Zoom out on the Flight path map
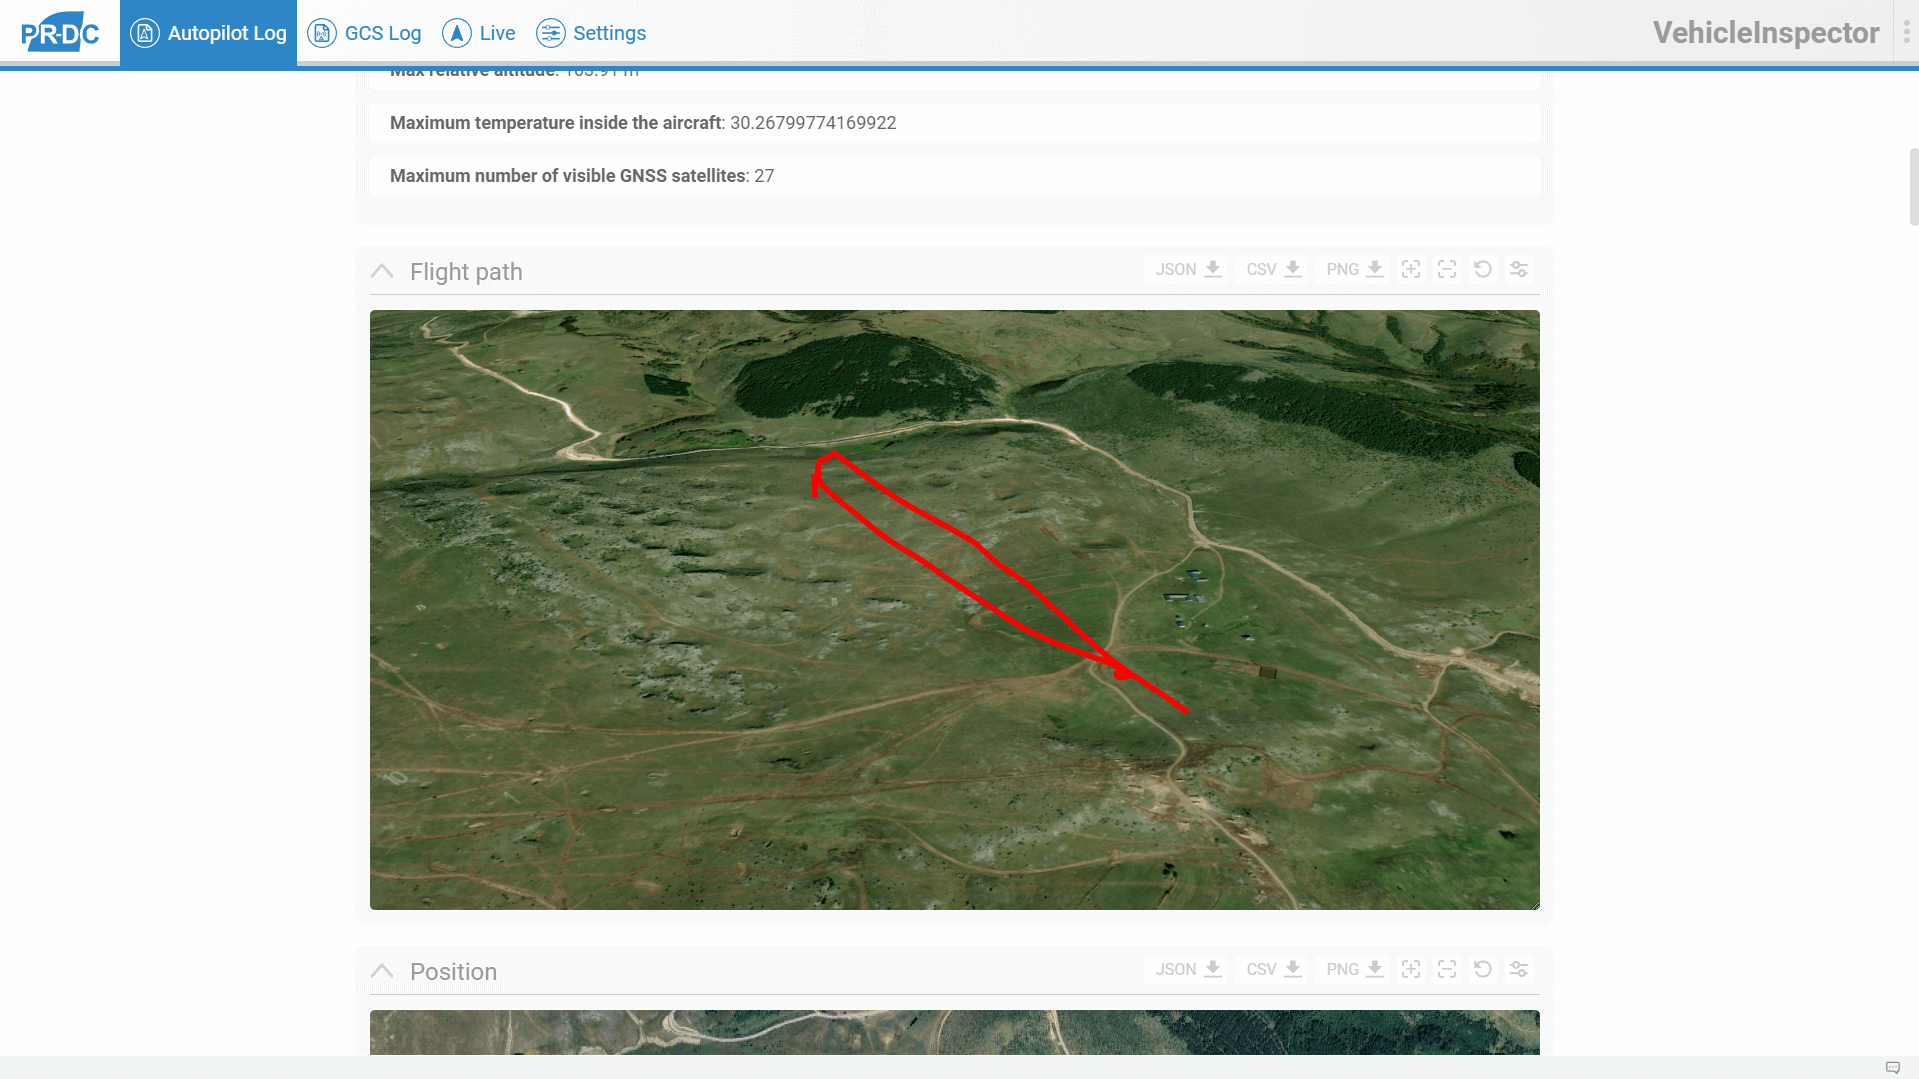This screenshot has height=1079, width=1919. (1446, 270)
